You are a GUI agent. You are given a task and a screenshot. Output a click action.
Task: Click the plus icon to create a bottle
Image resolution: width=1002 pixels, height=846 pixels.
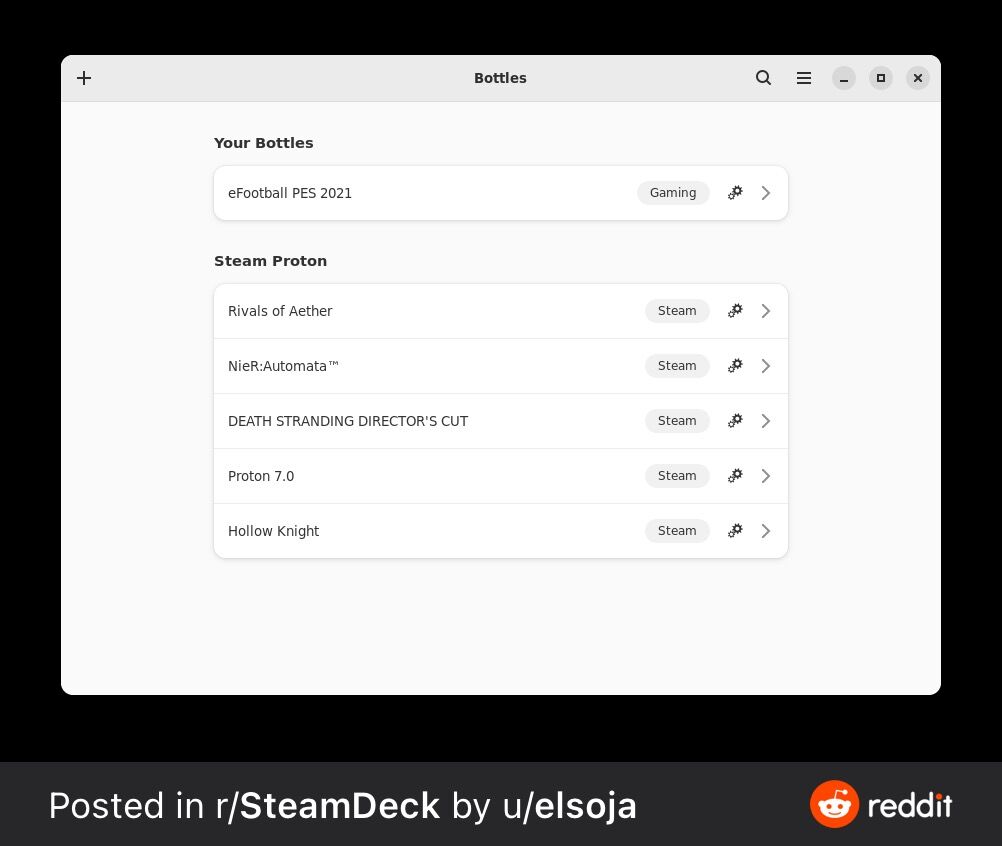pyautogui.click(x=84, y=78)
